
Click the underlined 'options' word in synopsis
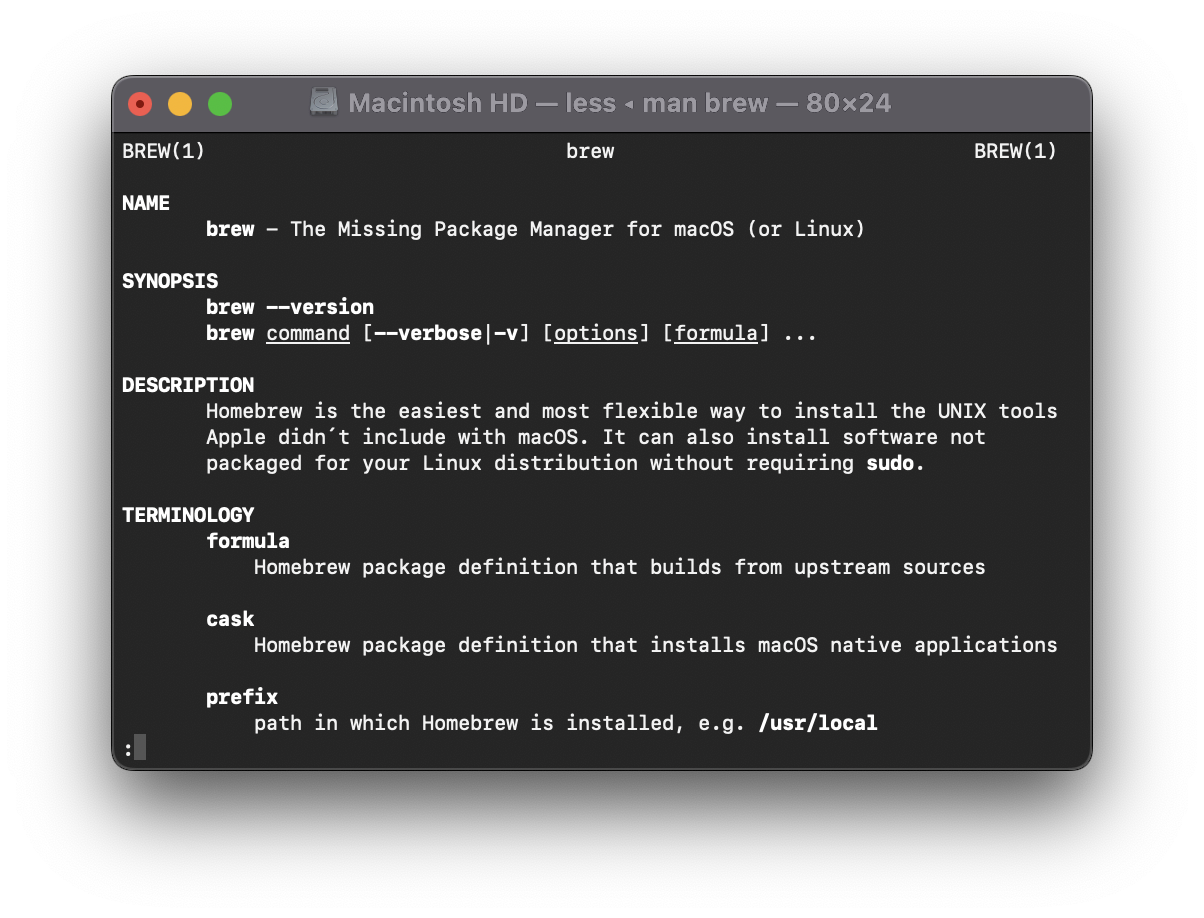pyautogui.click(x=596, y=333)
